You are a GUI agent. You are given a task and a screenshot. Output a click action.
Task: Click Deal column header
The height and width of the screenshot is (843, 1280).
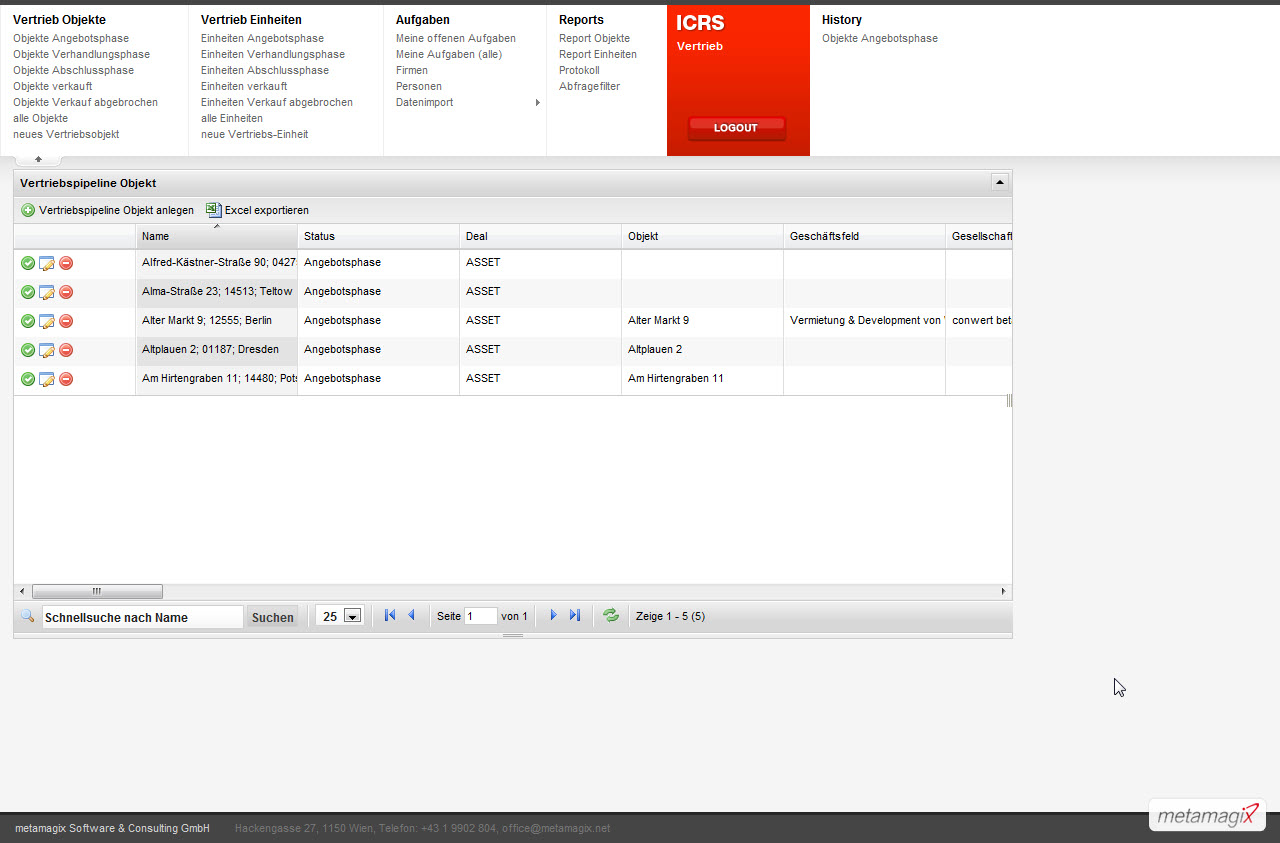[x=541, y=237]
